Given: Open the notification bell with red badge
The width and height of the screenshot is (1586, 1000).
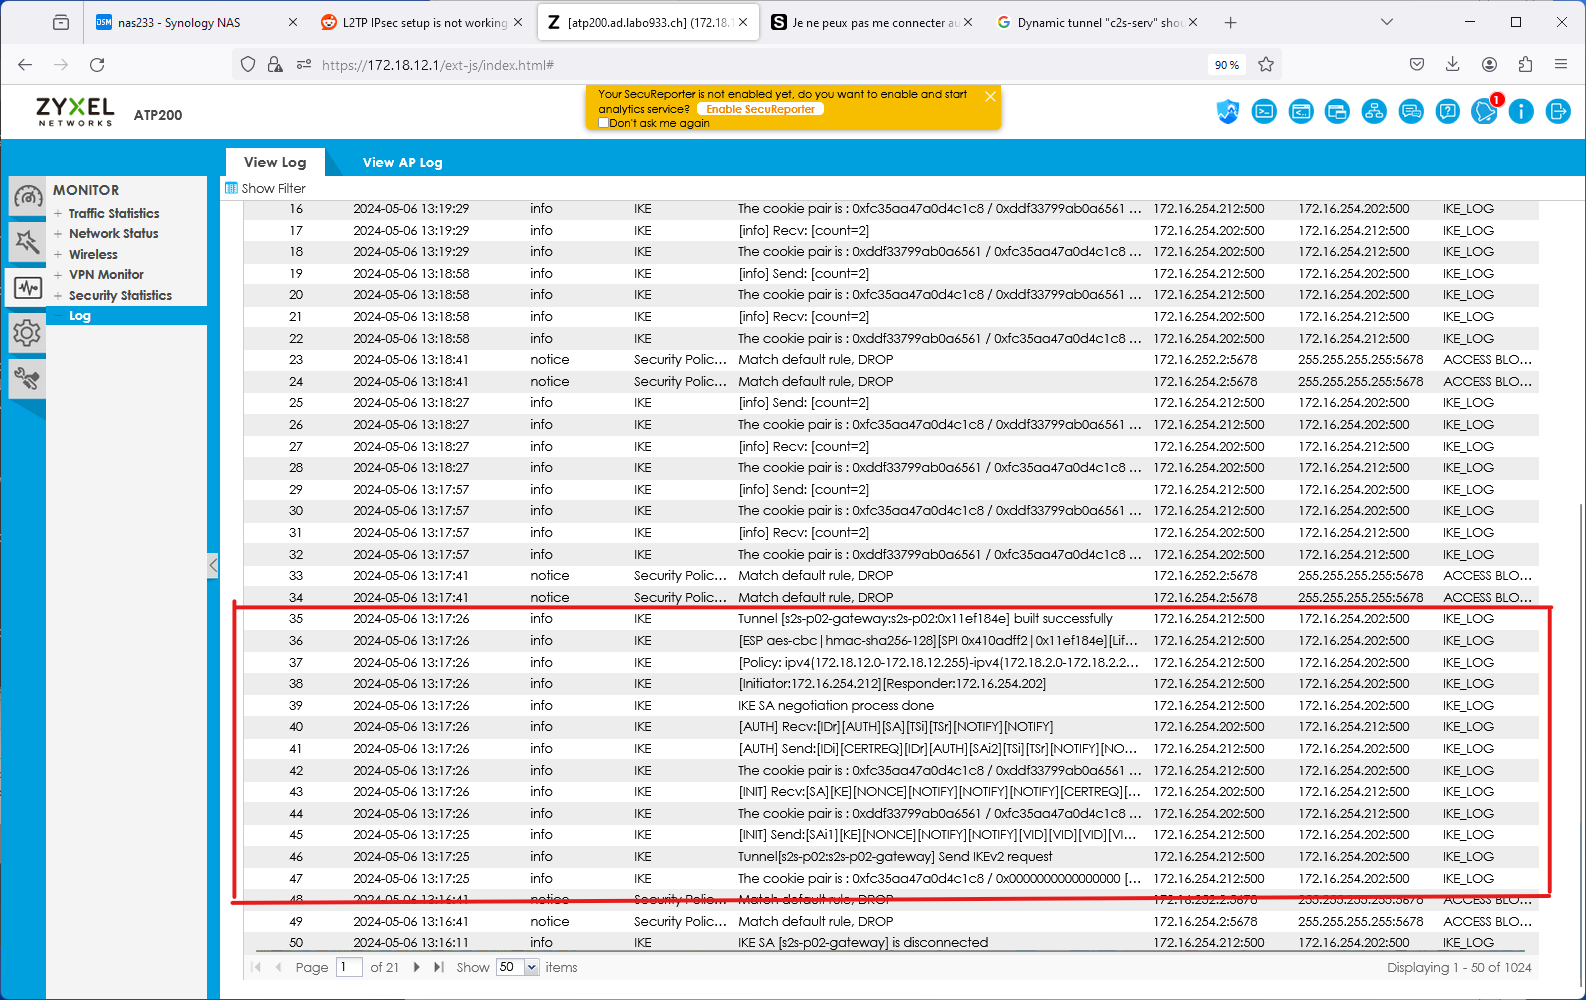Looking at the screenshot, I should [x=1485, y=111].
